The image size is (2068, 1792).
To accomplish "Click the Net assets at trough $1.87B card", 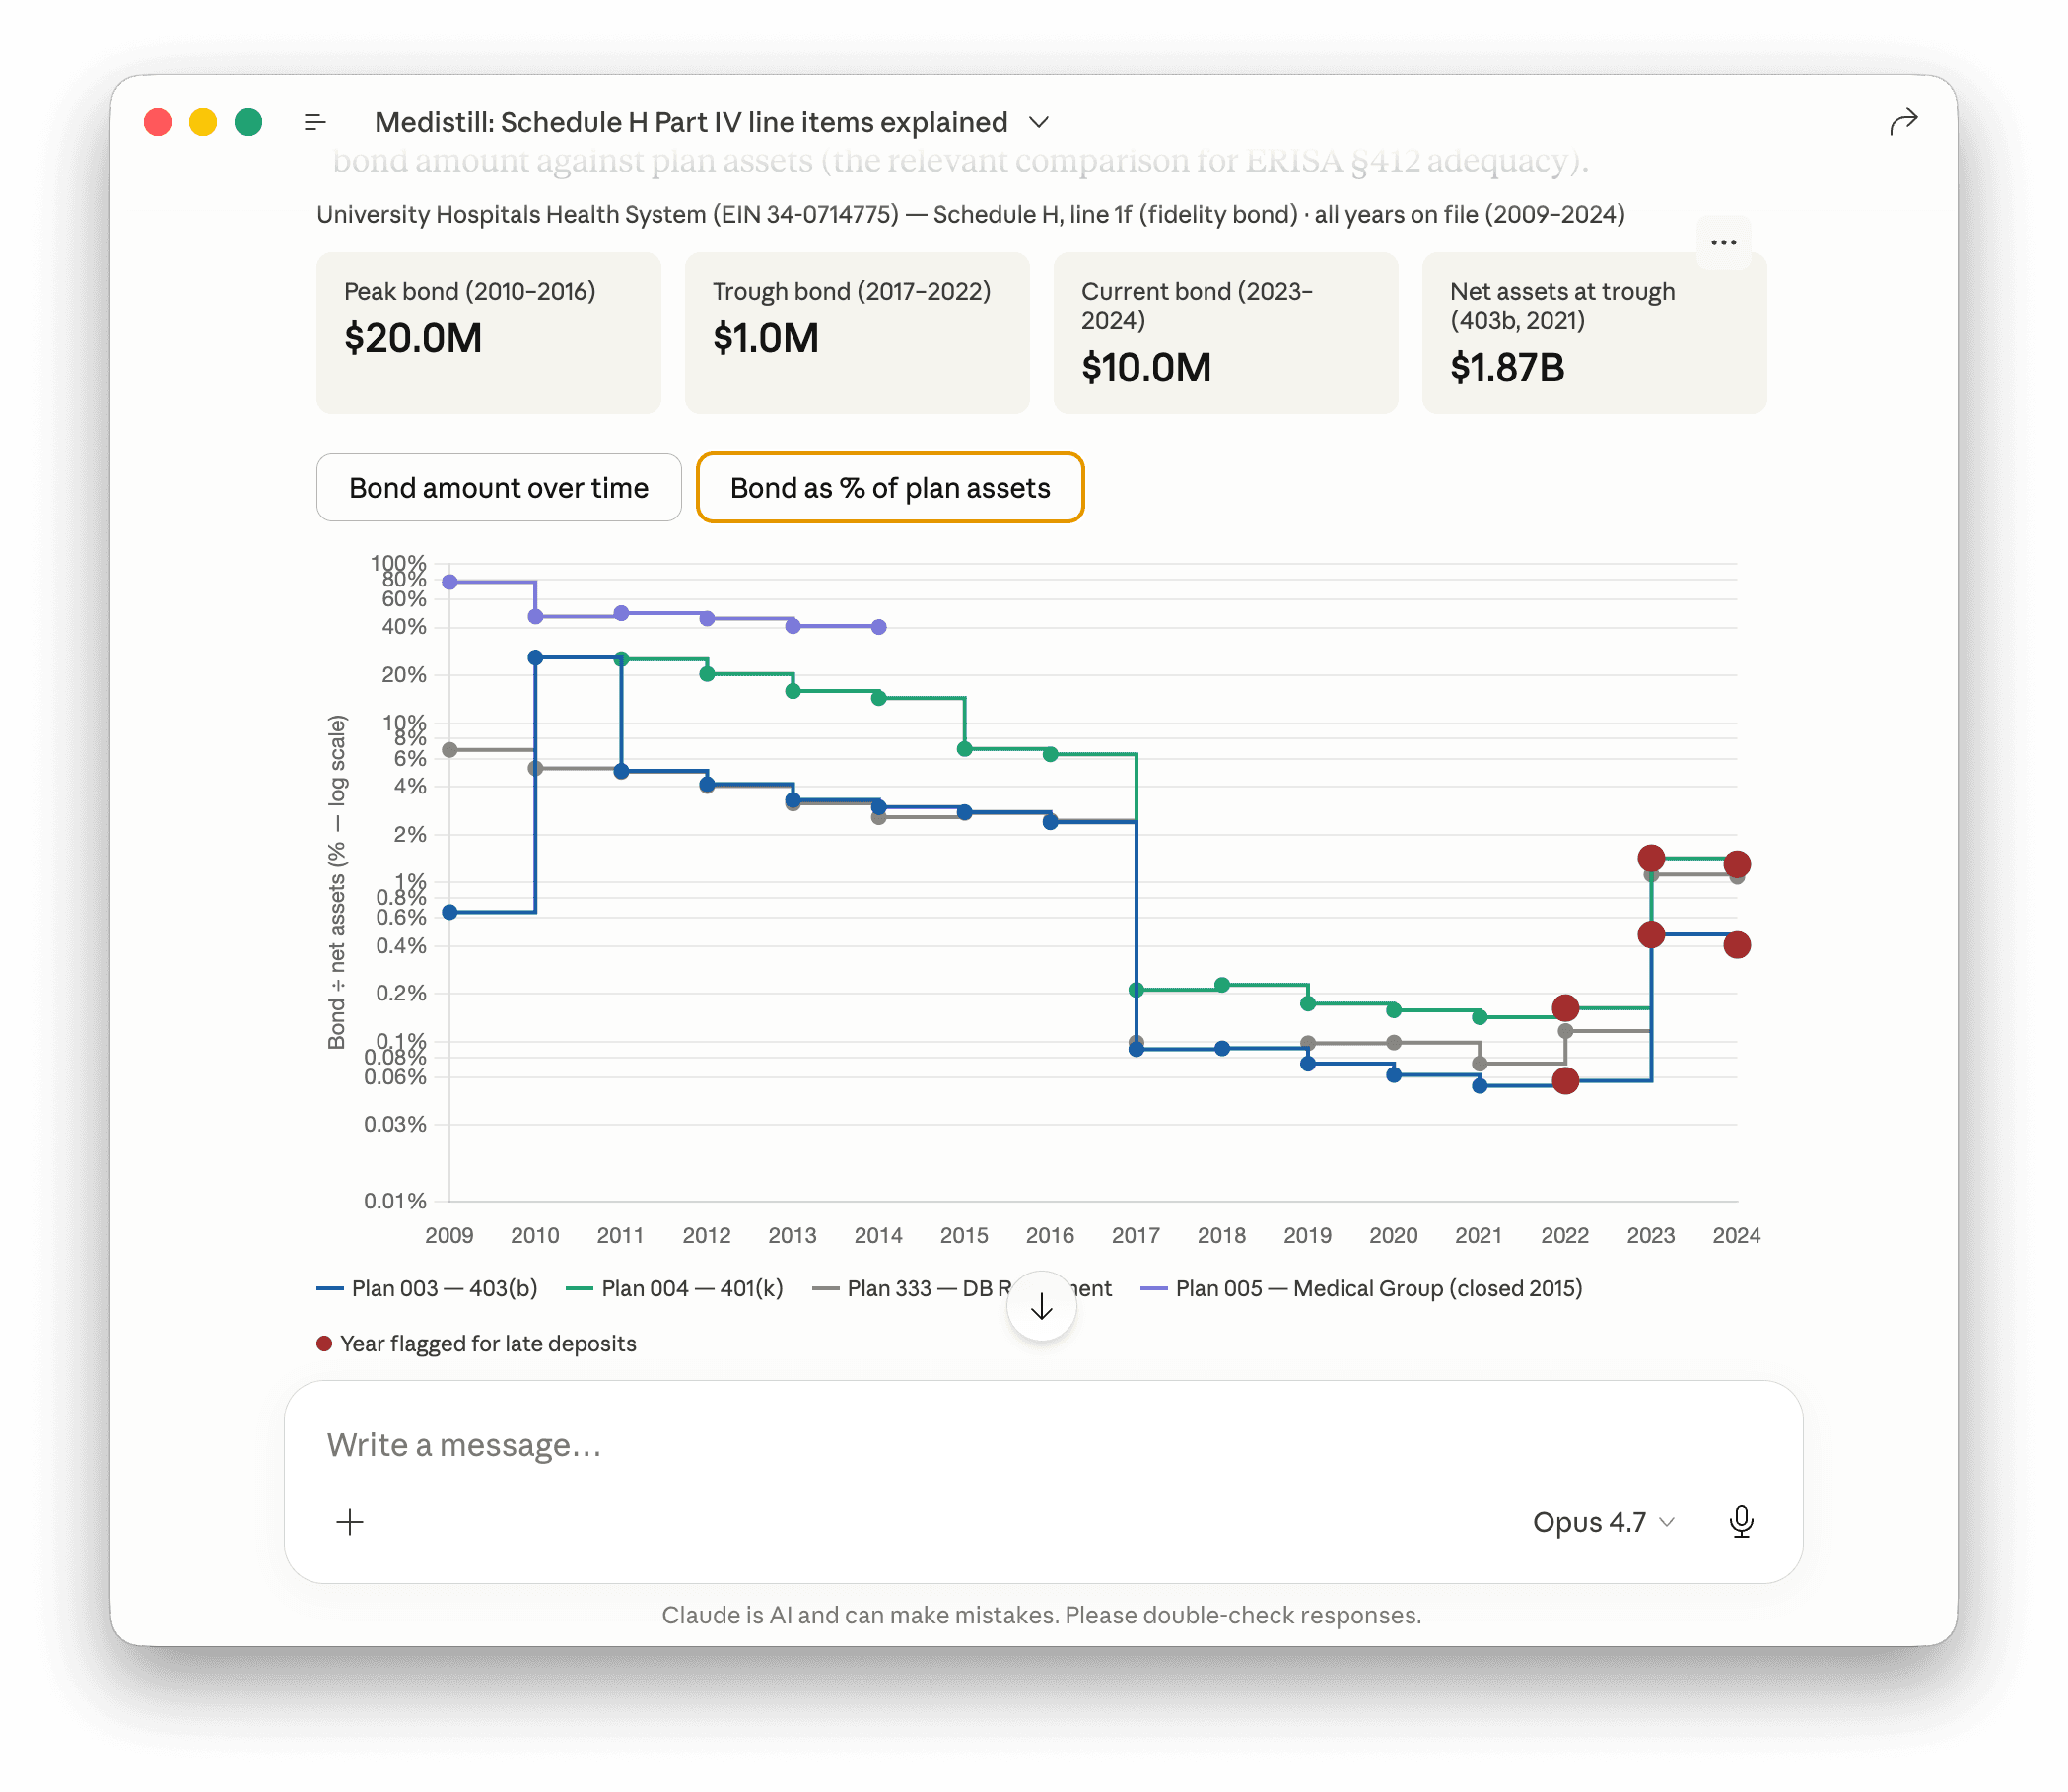I will (1594, 332).
